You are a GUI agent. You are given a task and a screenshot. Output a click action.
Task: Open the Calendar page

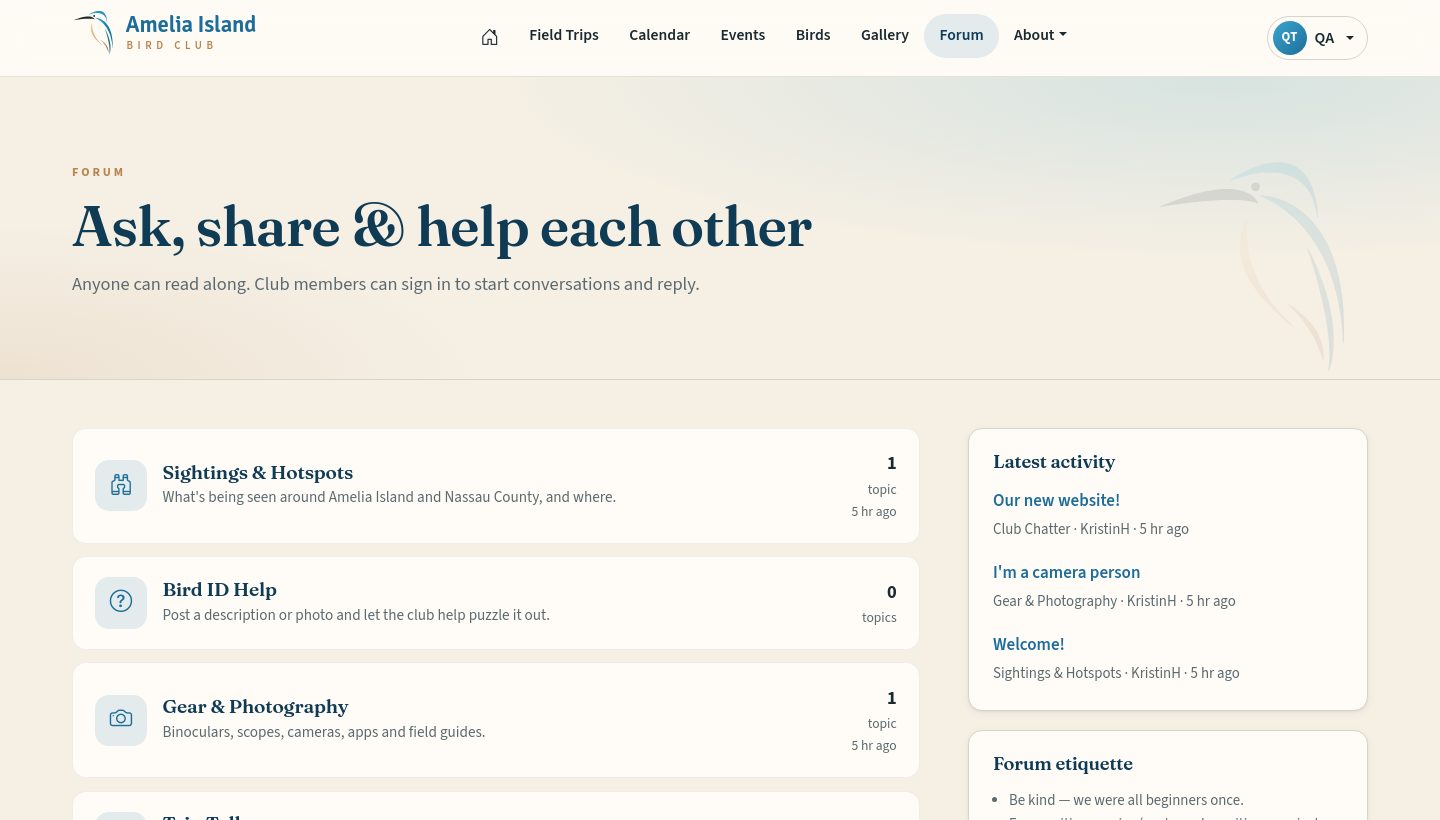pos(659,35)
